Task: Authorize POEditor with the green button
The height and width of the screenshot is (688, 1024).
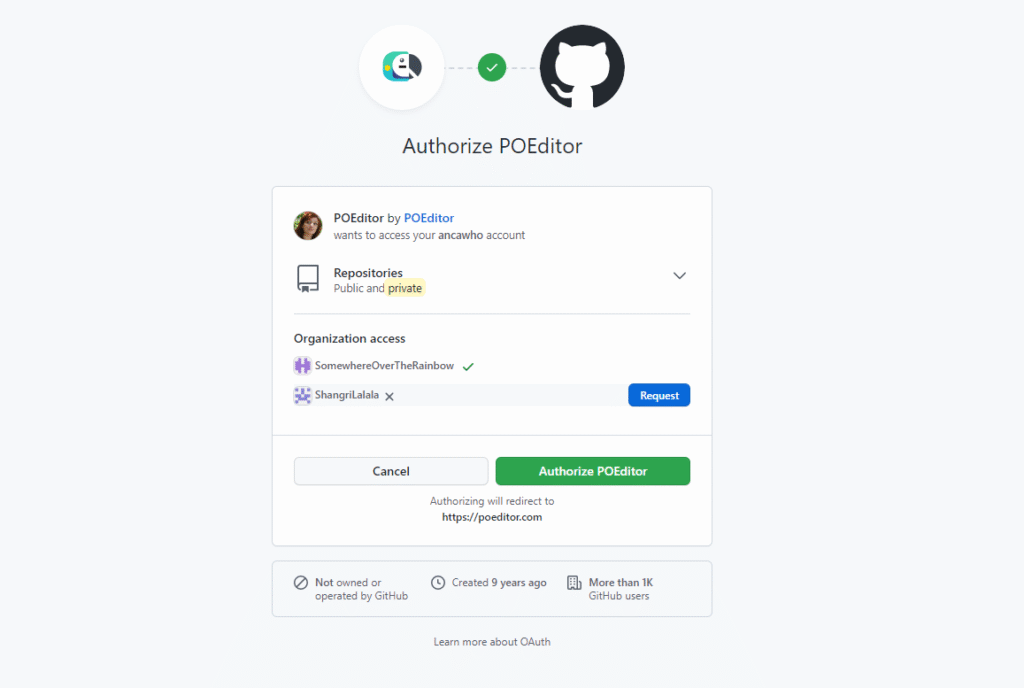Action: pyautogui.click(x=592, y=471)
